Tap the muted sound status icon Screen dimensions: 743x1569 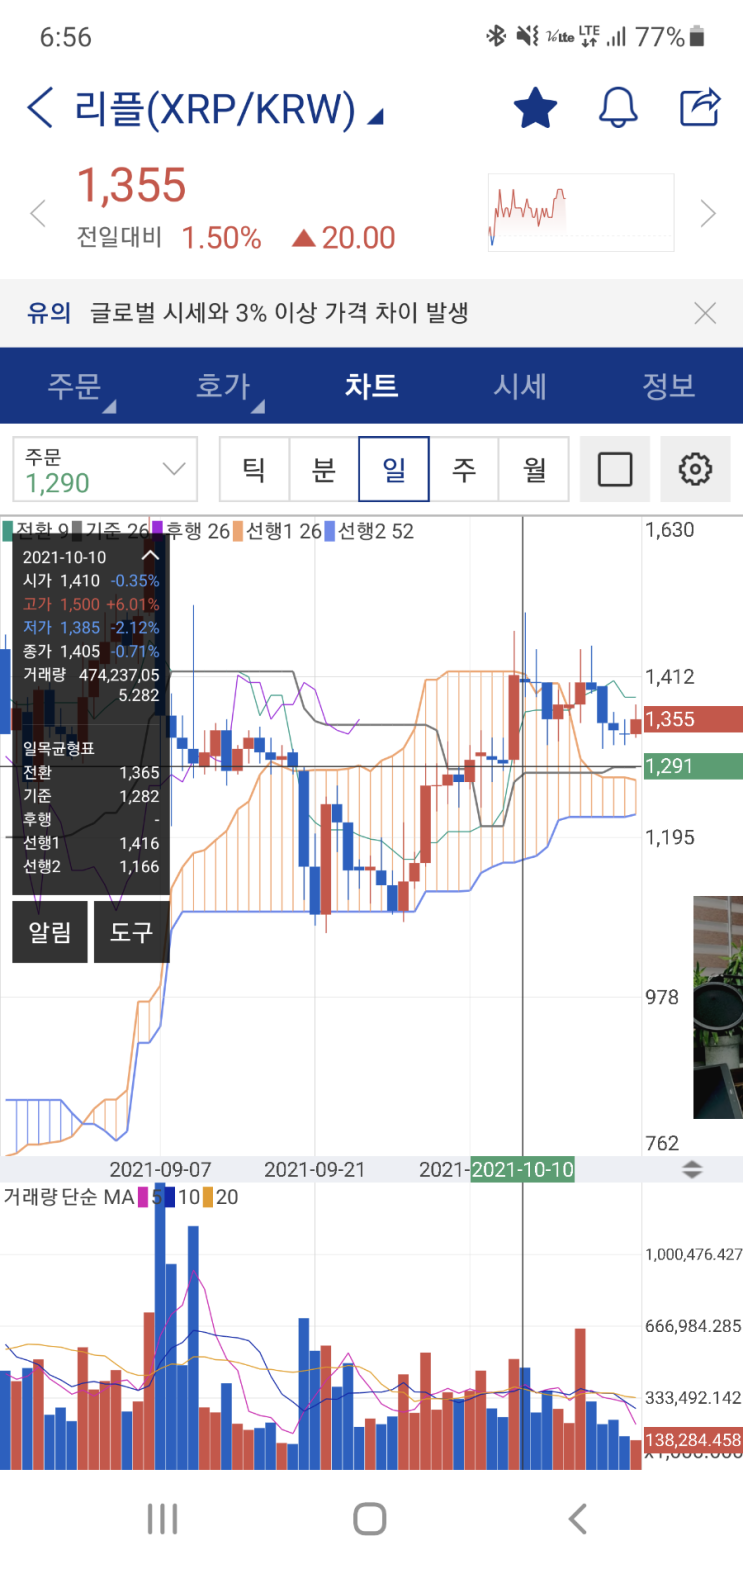tap(527, 37)
